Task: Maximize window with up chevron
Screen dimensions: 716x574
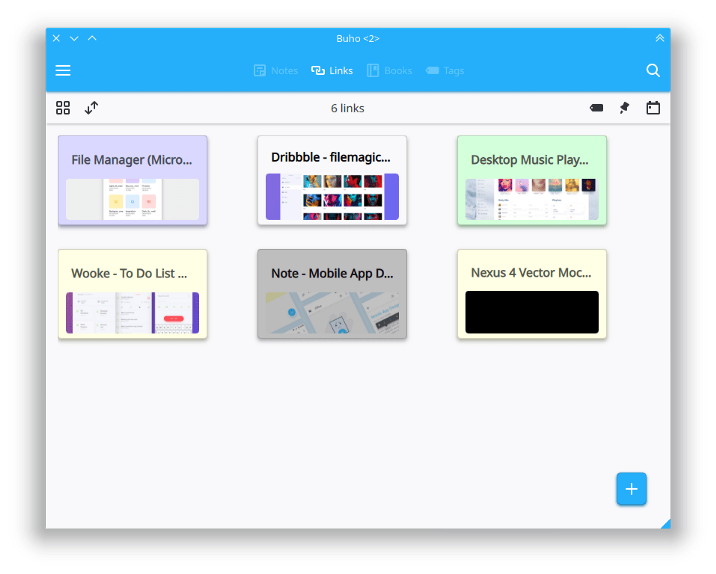Action: tap(92, 38)
